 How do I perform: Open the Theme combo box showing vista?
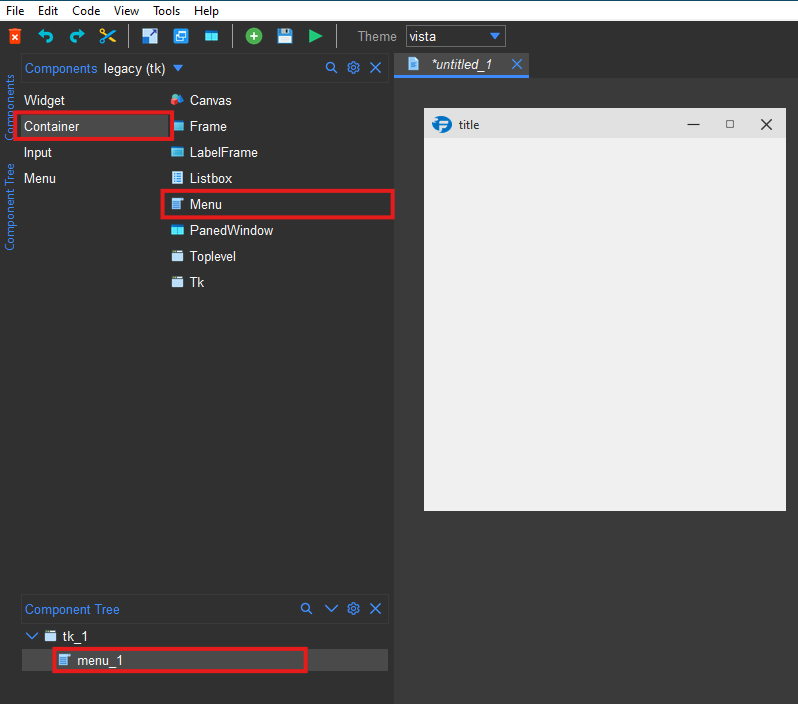tap(455, 36)
